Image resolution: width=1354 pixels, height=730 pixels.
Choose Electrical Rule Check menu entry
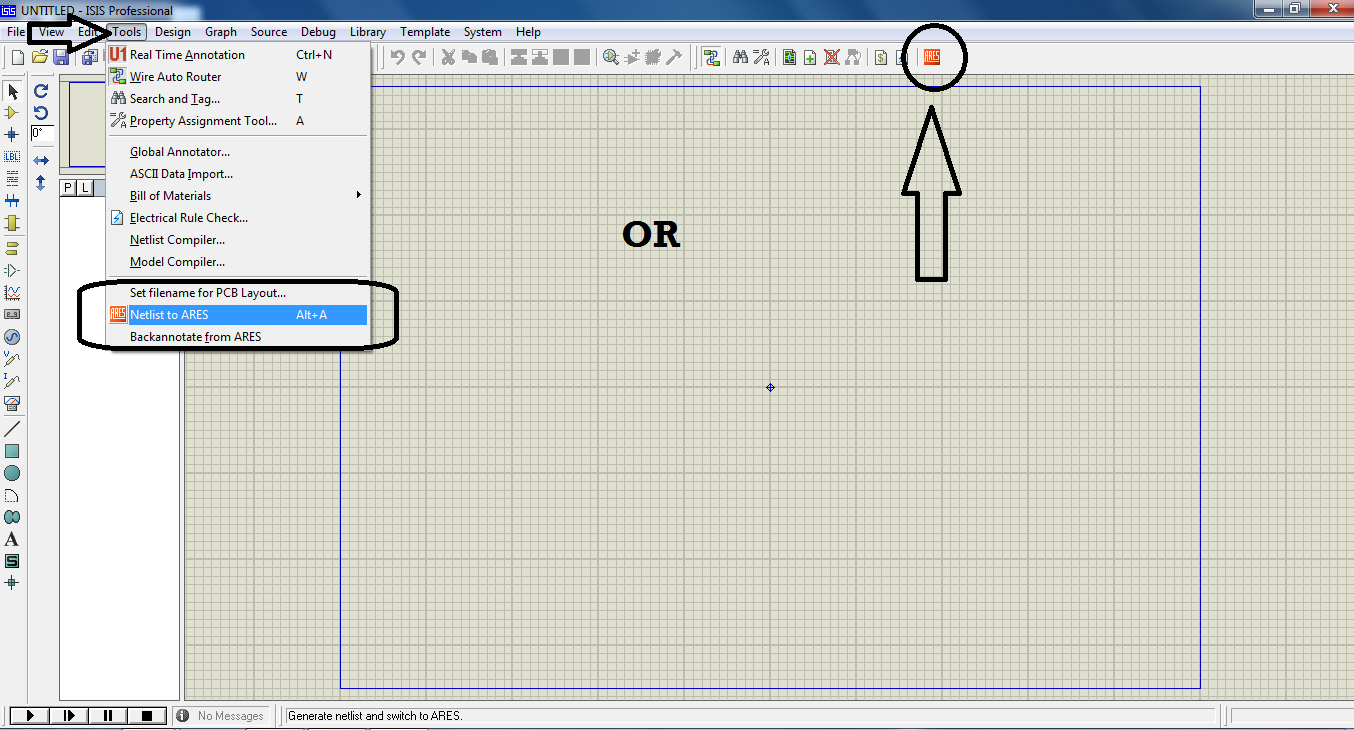238,218
